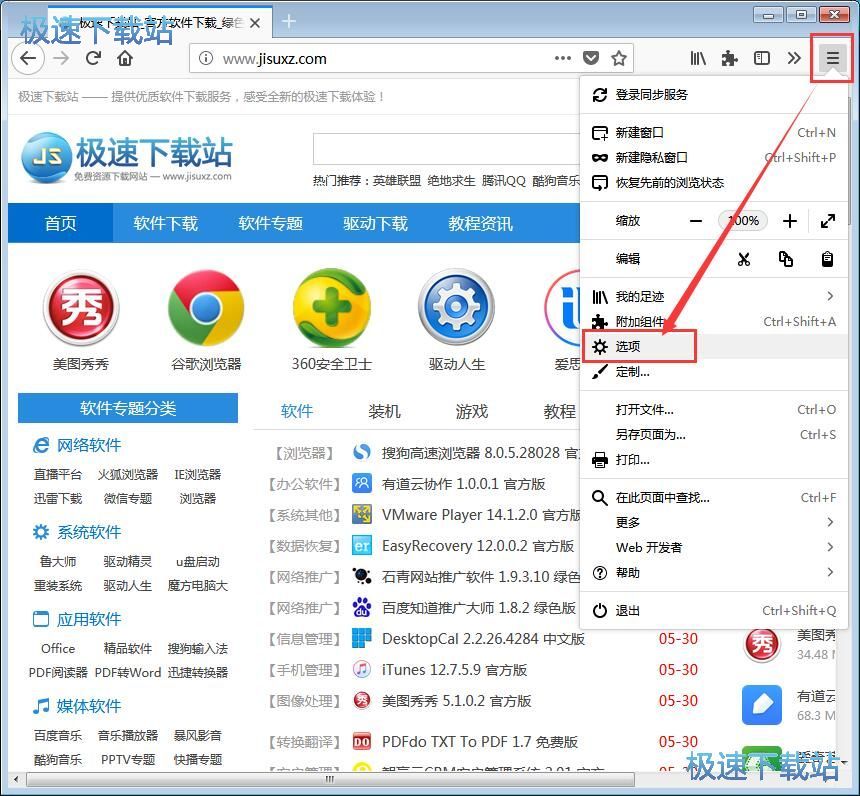Screen dimensions: 860x796
Task: Open DesktopCal 2.2.26.4284 中文版 link
Action: tap(483, 639)
